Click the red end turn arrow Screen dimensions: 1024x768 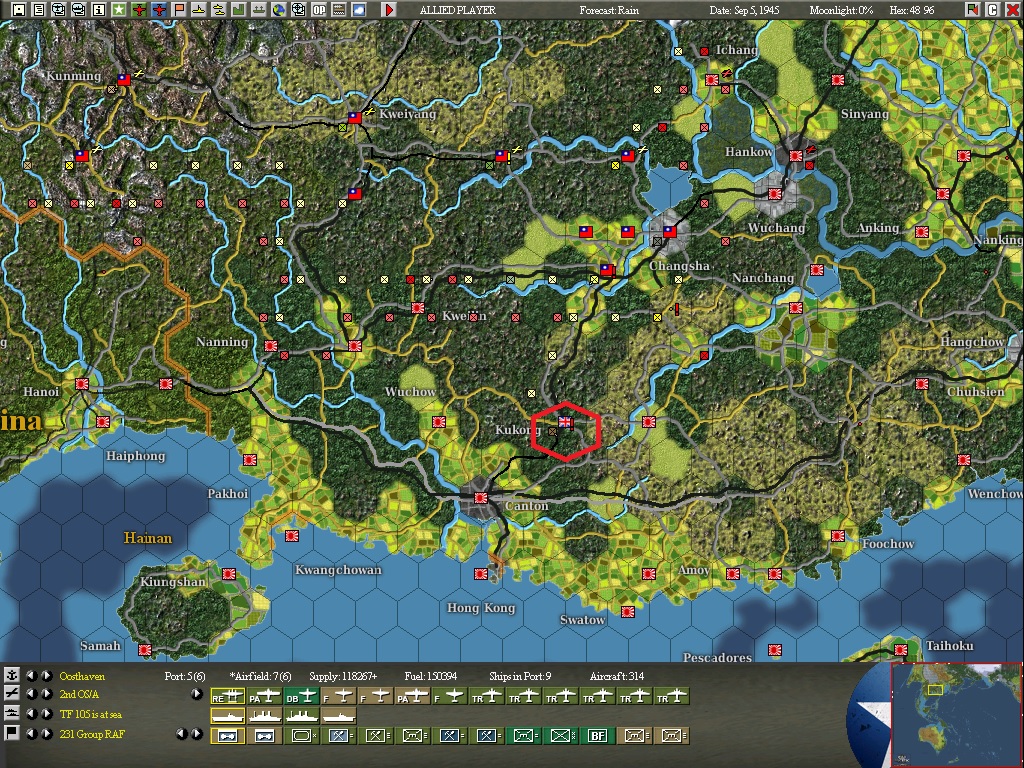pyautogui.click(x=389, y=10)
